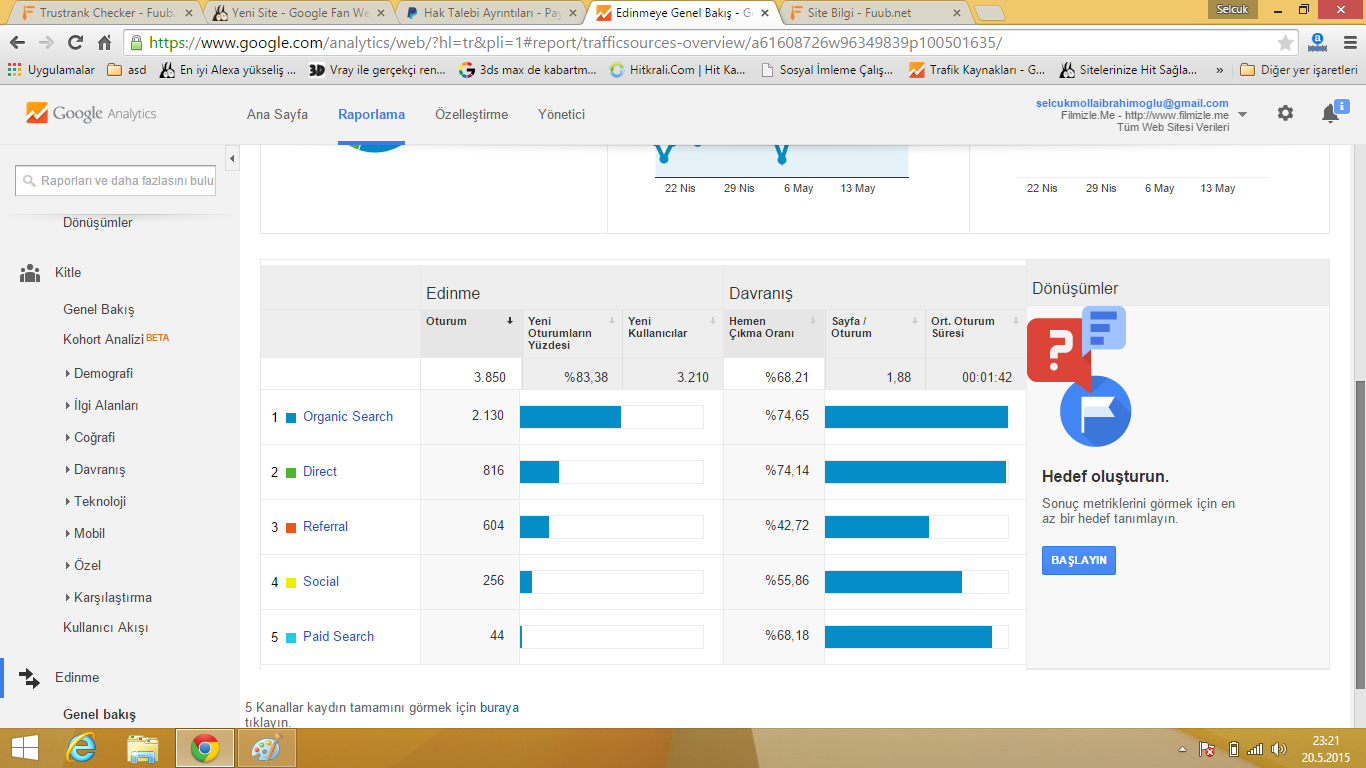Viewport: 1366px width, 768px height.
Task: Open the account selector dropdown arrow
Action: [x=1242, y=115]
